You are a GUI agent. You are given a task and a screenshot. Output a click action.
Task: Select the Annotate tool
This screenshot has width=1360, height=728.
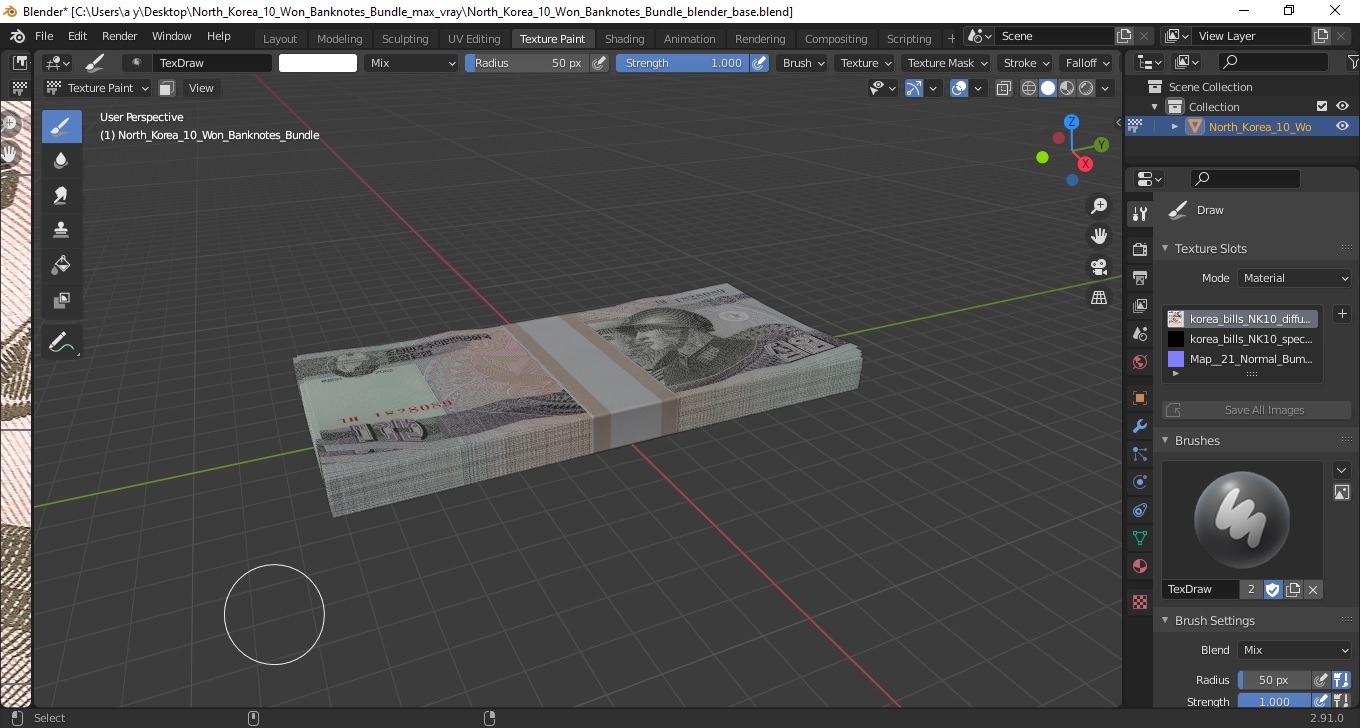[61, 342]
